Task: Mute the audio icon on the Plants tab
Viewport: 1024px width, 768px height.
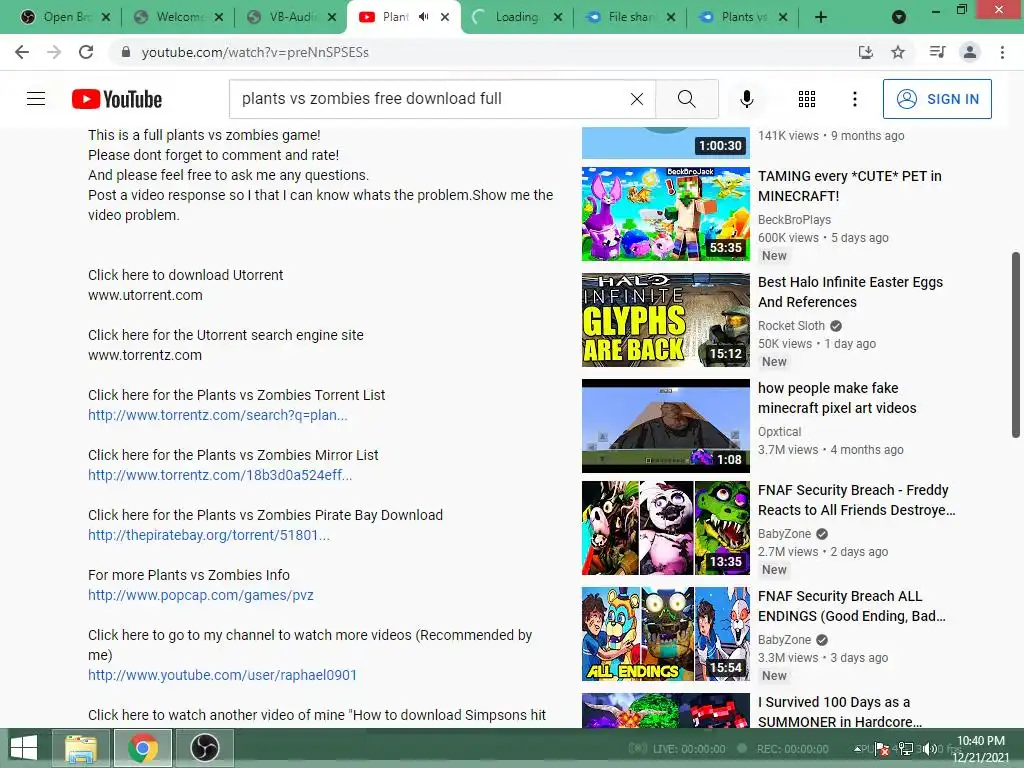Action: [424, 17]
